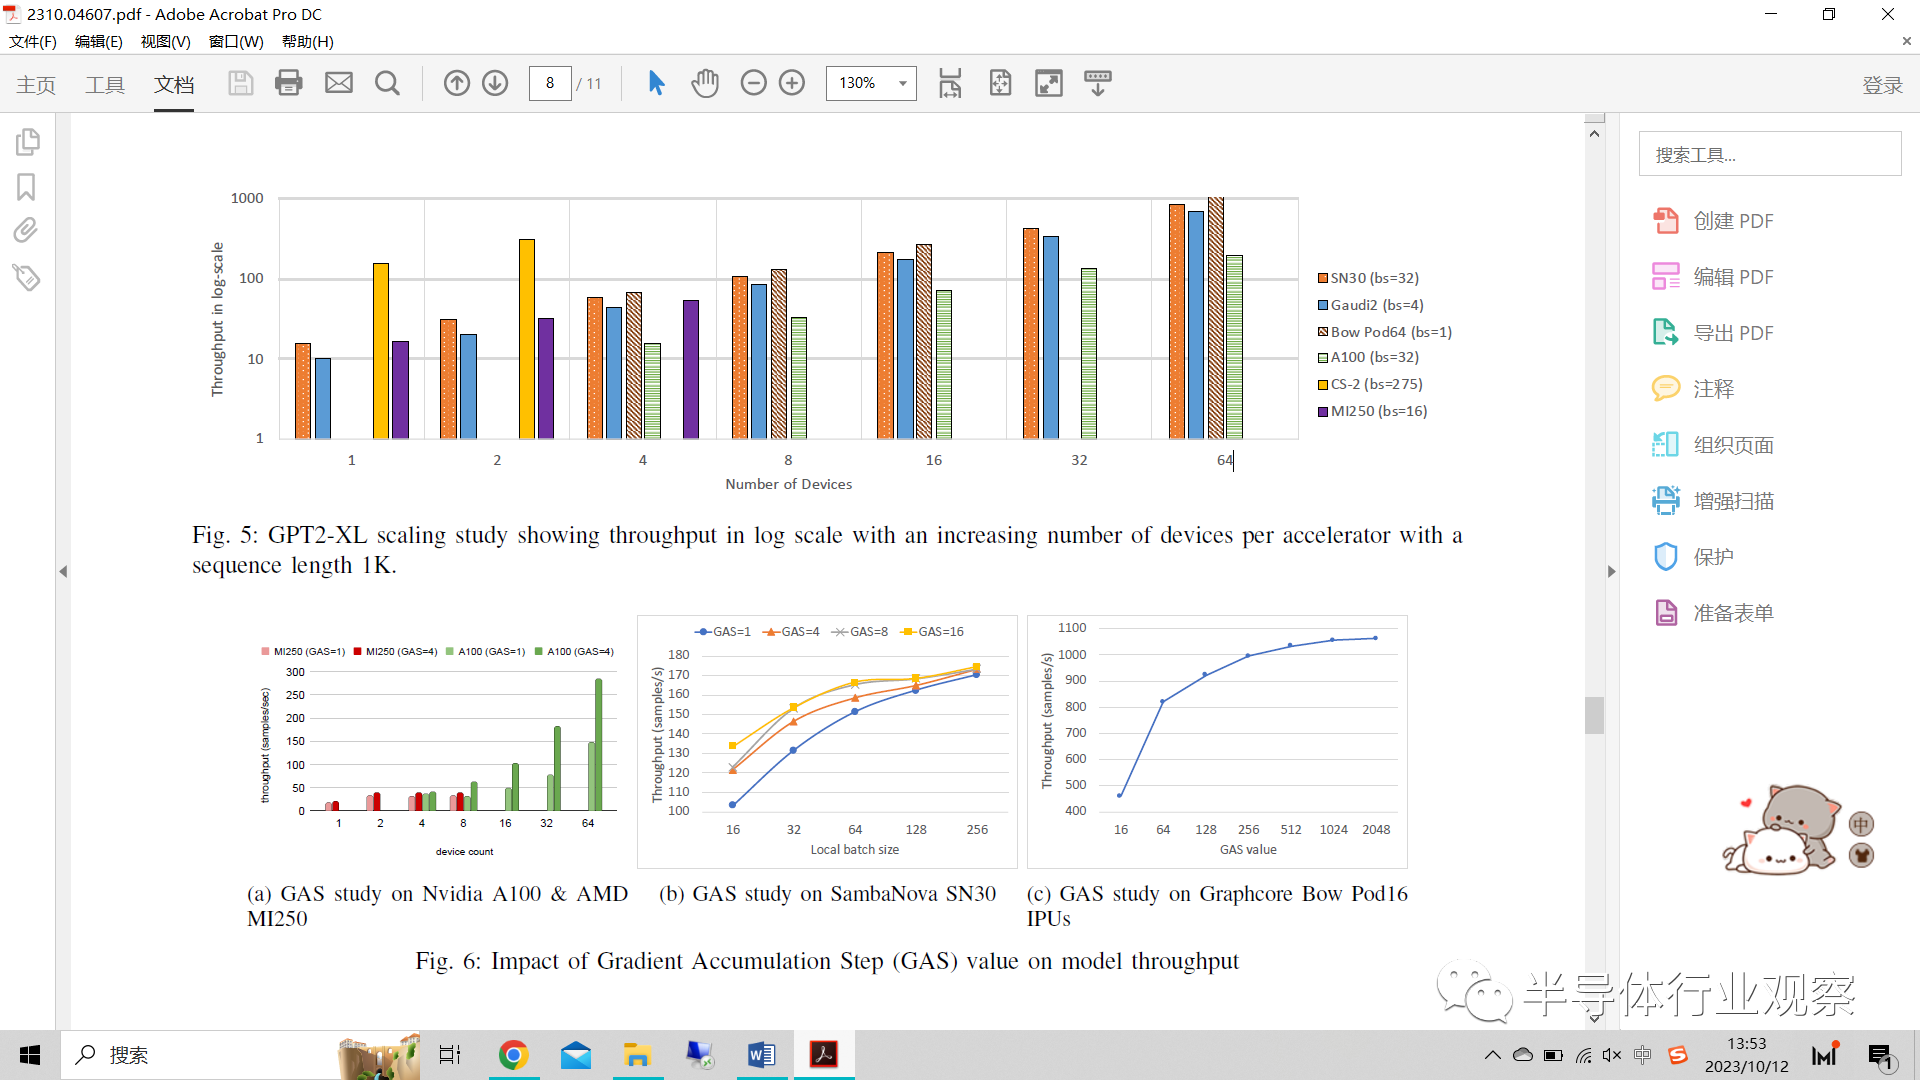Open Google Chrome from the taskbar

coord(513,1055)
